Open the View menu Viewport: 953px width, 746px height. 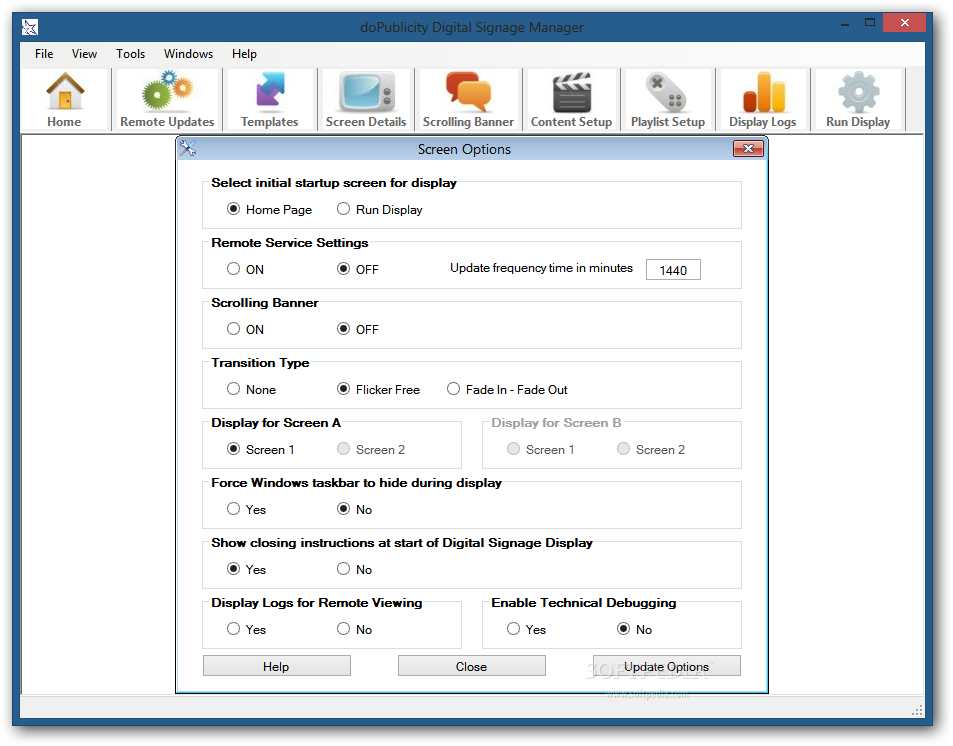84,54
